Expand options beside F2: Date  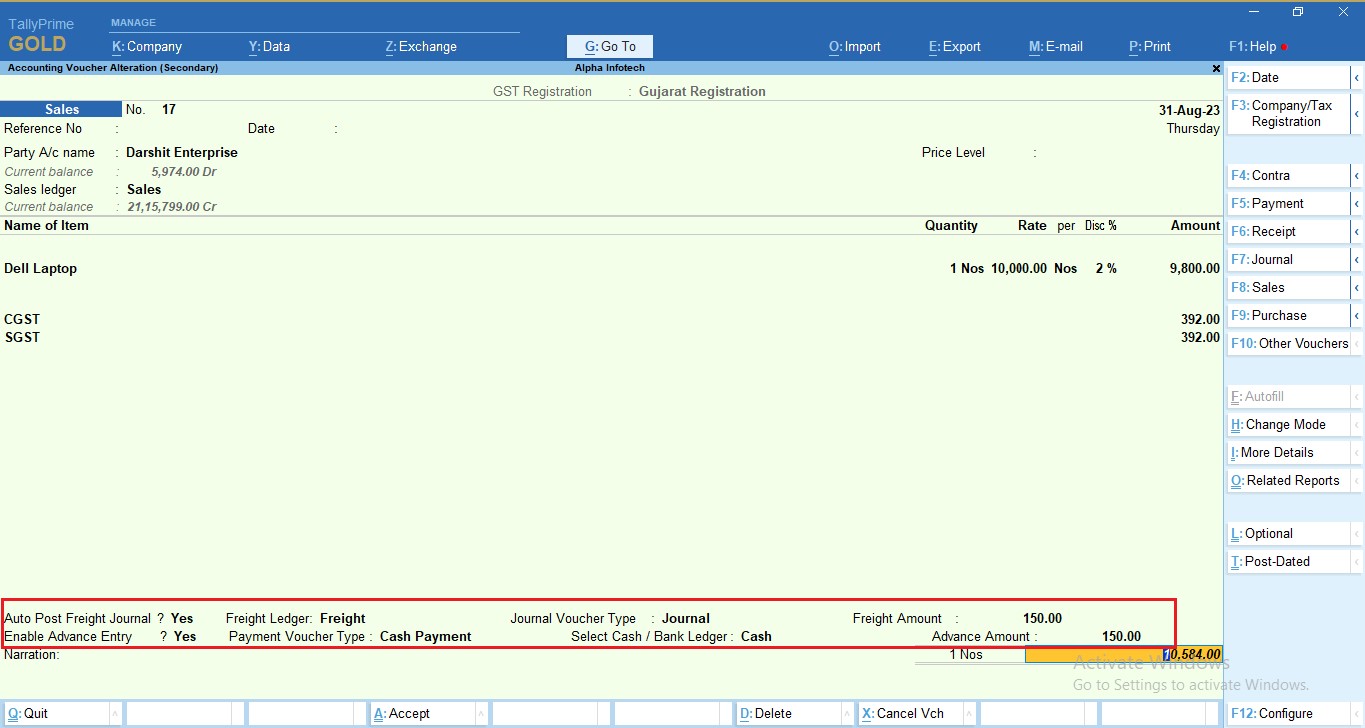point(1358,77)
